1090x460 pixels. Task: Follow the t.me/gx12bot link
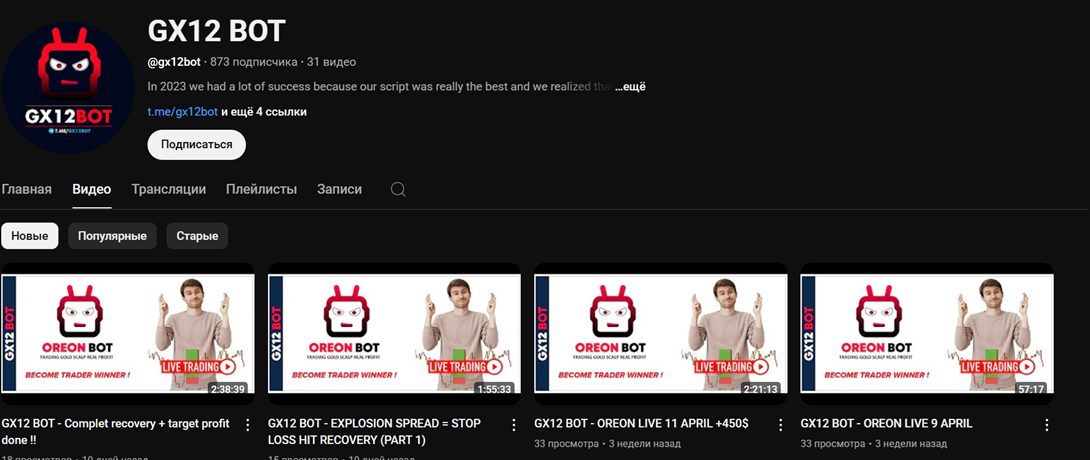point(182,112)
